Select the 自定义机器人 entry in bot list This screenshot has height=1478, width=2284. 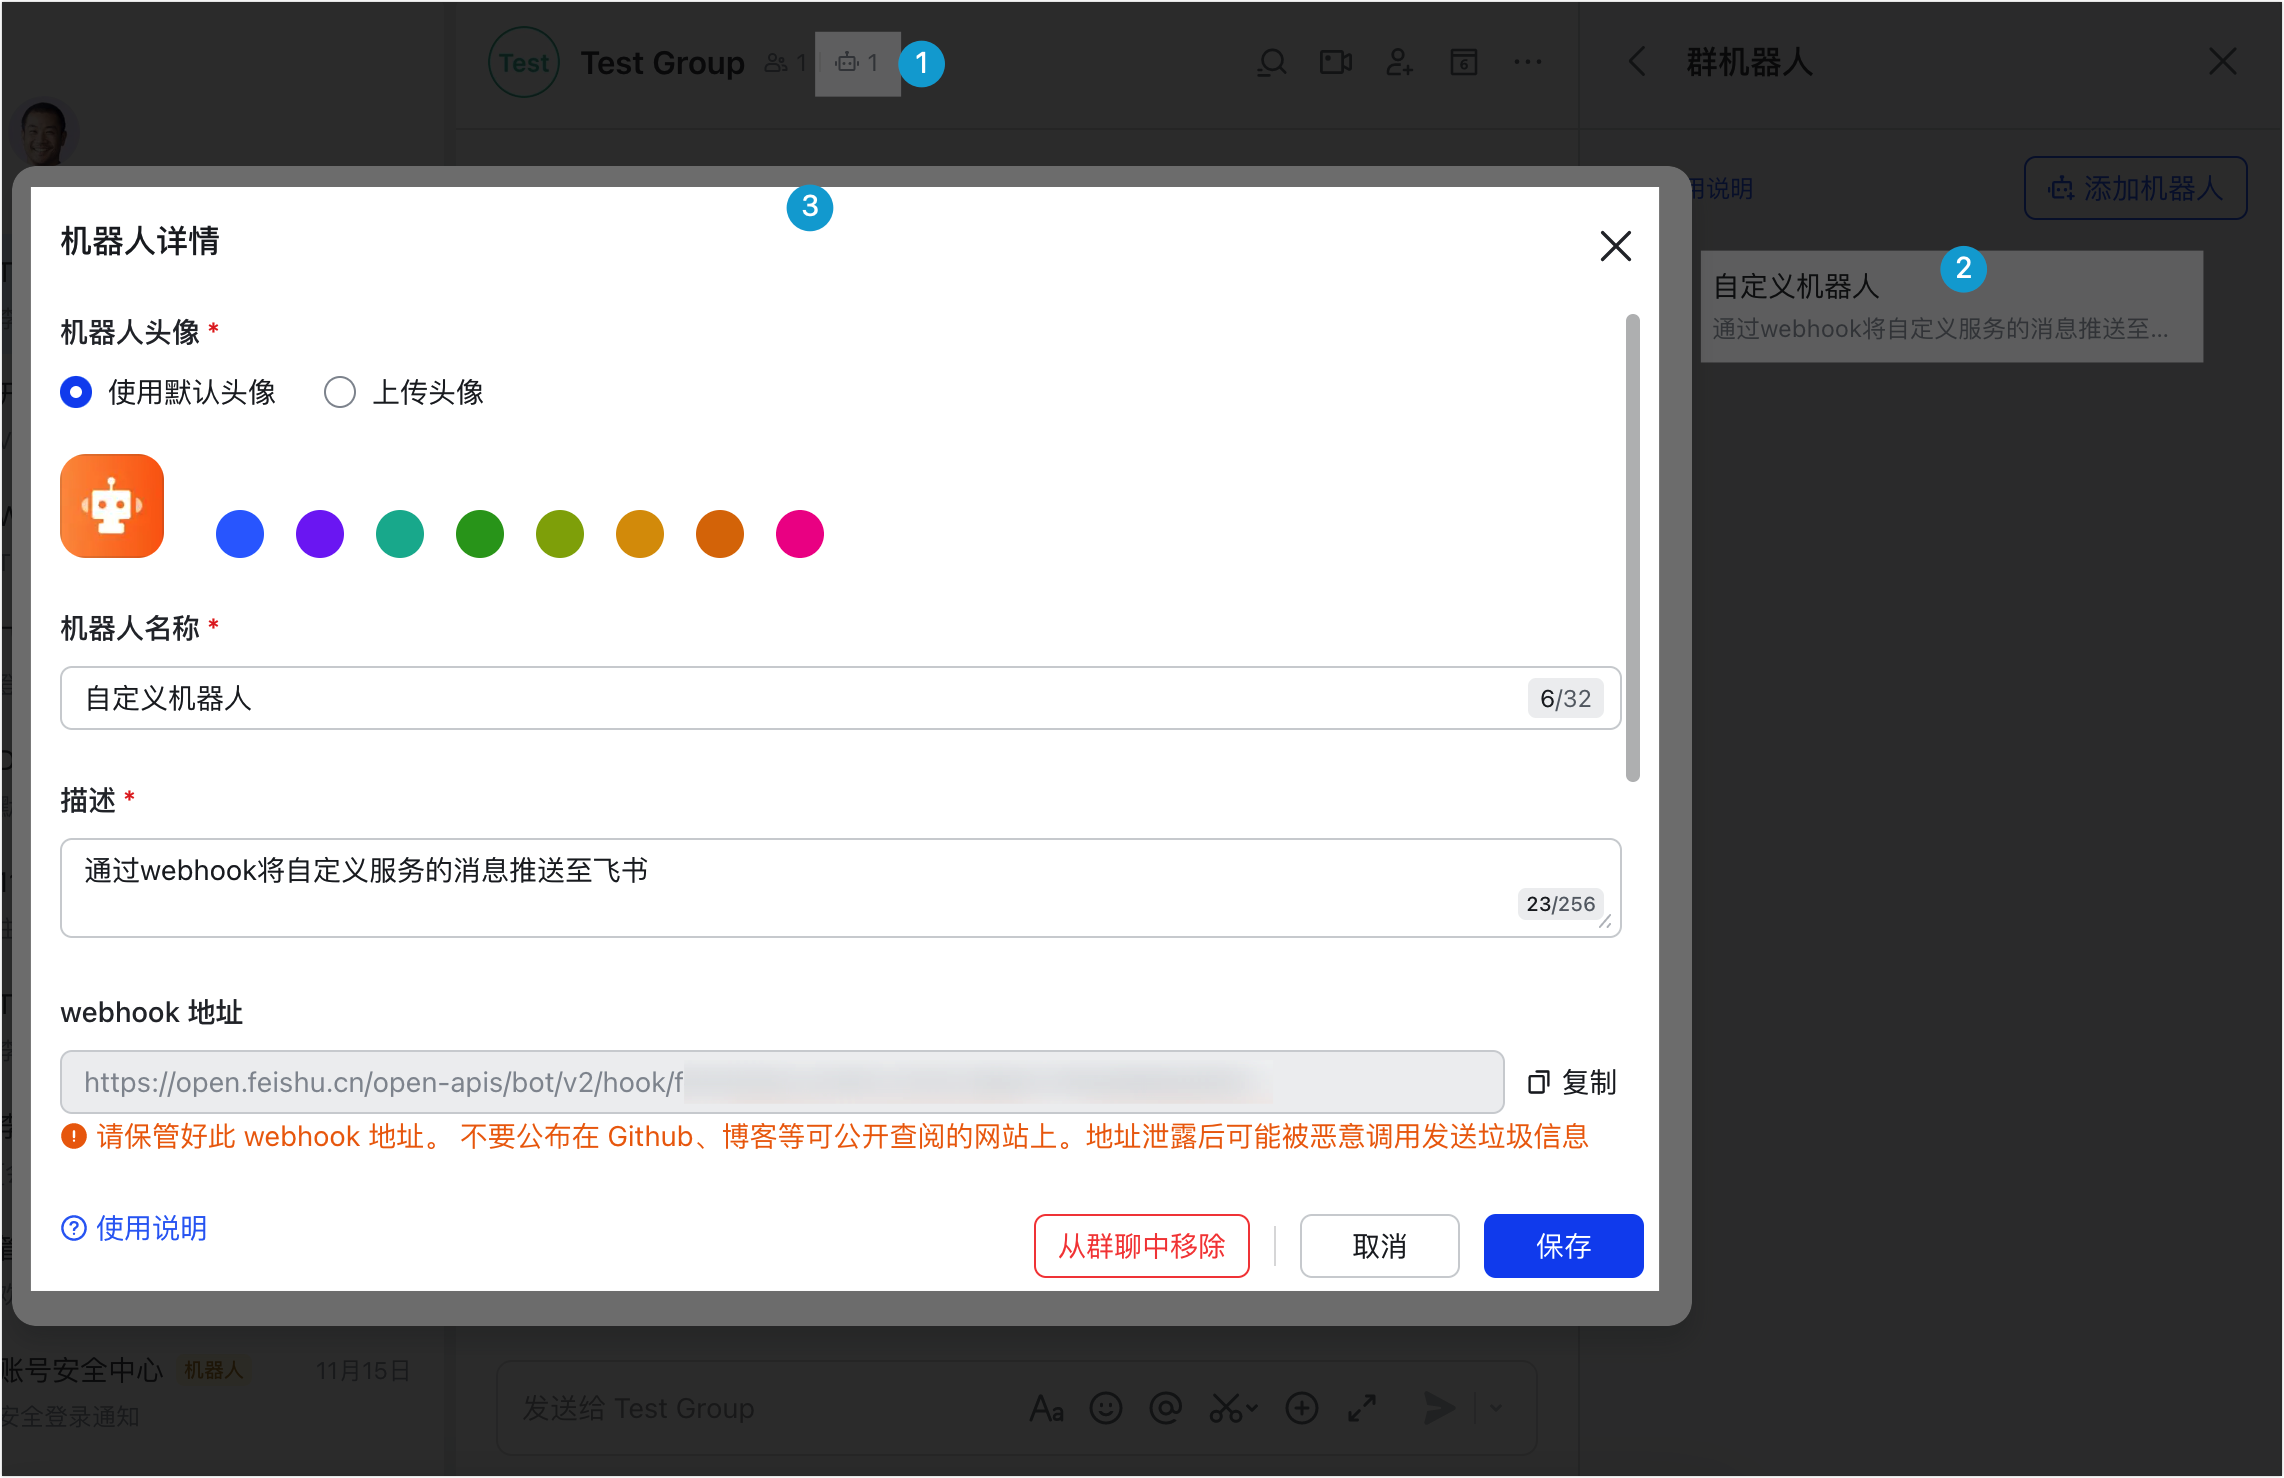pos(1952,306)
